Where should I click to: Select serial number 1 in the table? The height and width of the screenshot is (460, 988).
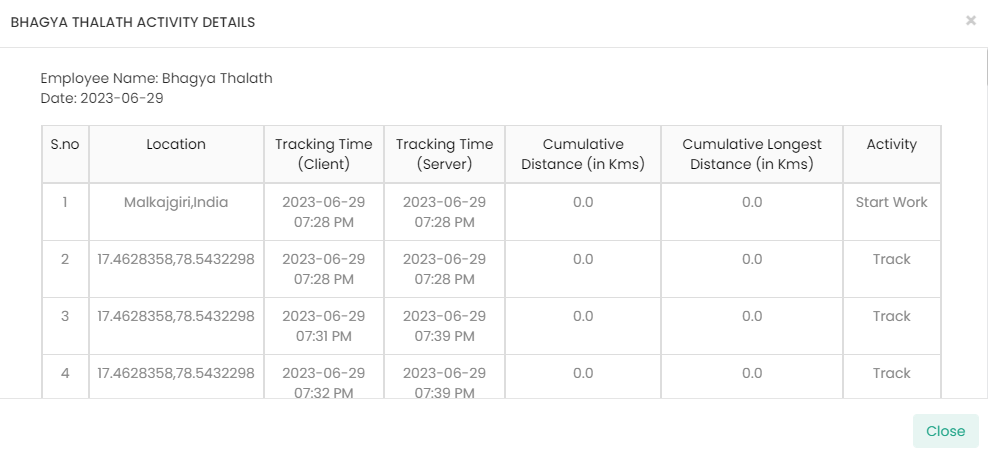tap(65, 202)
